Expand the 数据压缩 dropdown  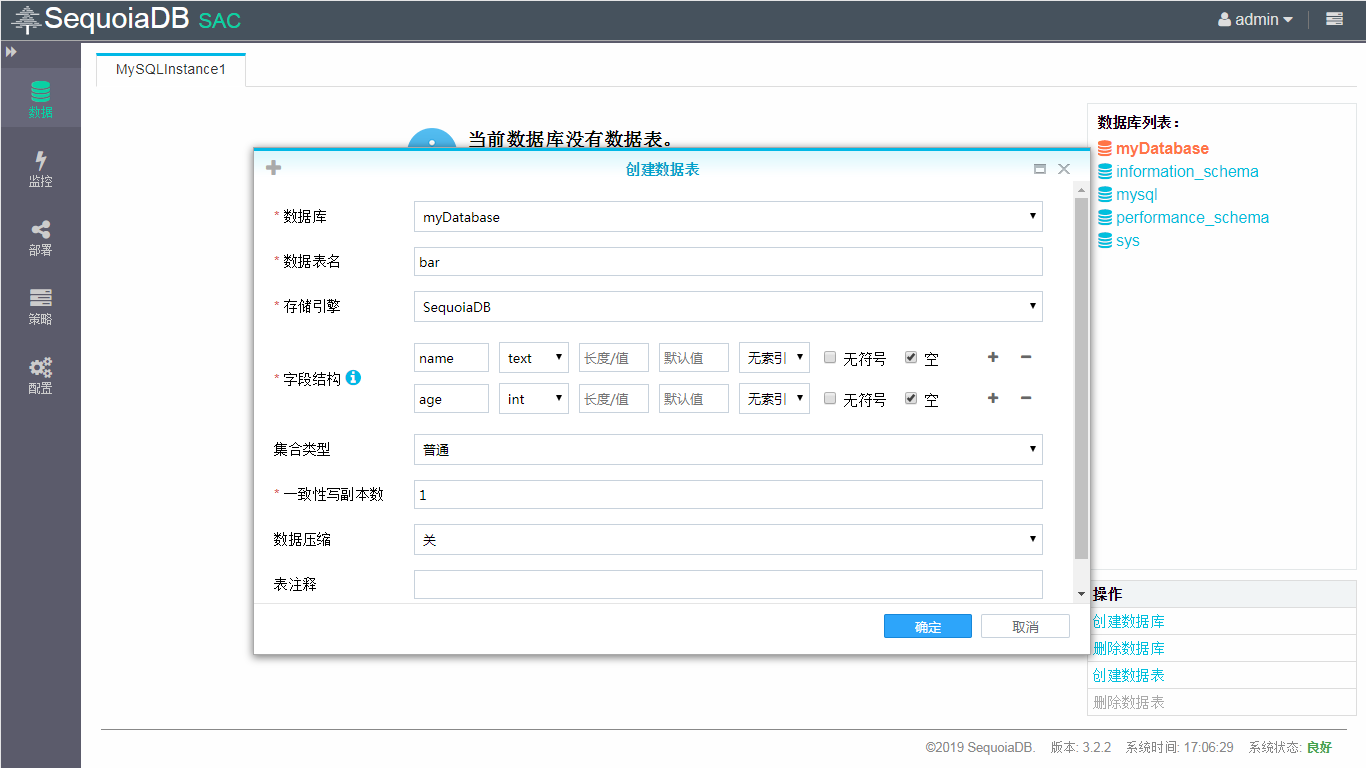pyautogui.click(x=727, y=540)
